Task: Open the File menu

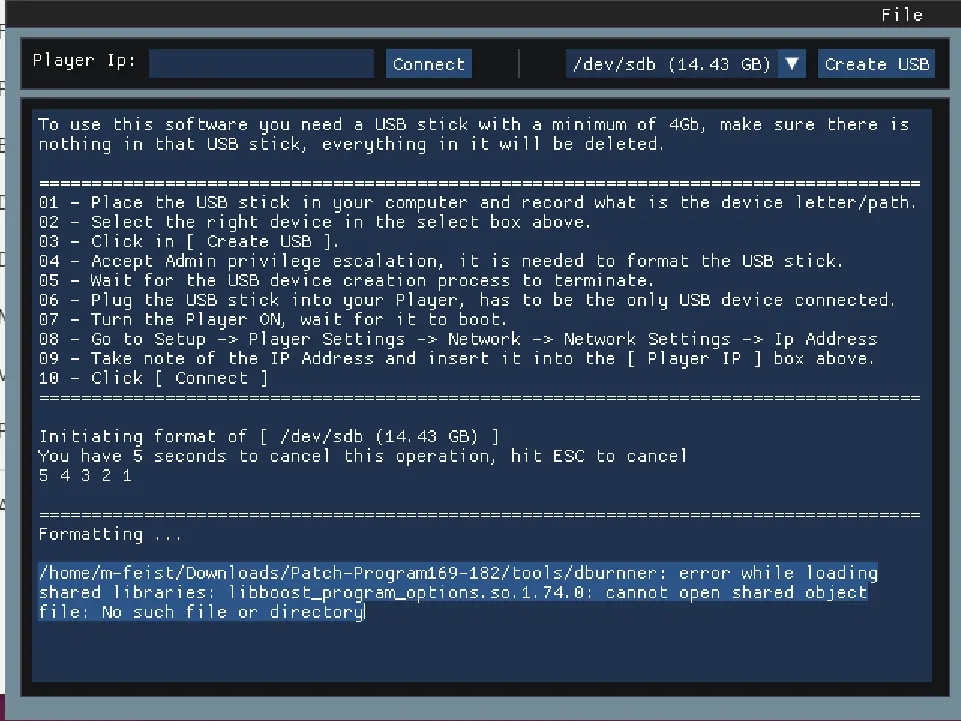Action: click(901, 15)
